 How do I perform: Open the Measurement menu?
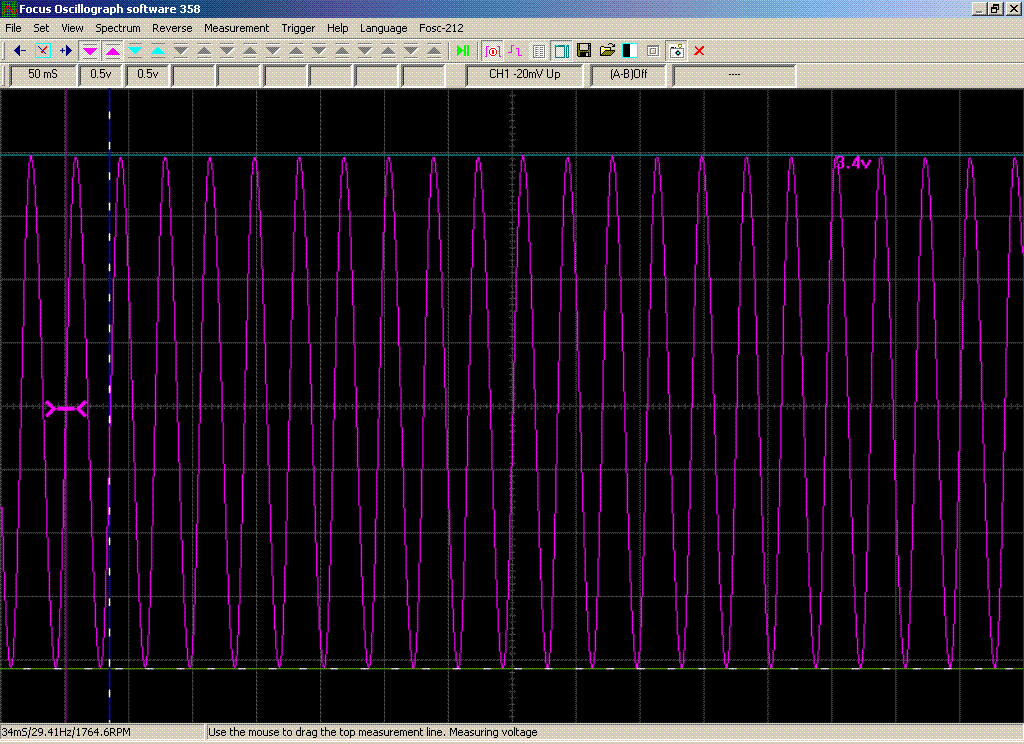point(236,28)
